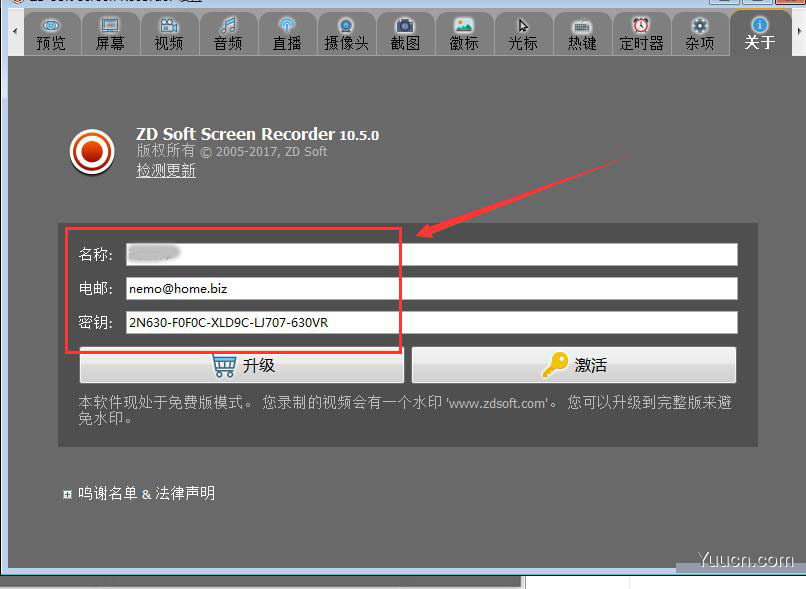This screenshot has height=589, width=806.
Task: Open the 视频 (Video) settings
Action: (x=169, y=32)
